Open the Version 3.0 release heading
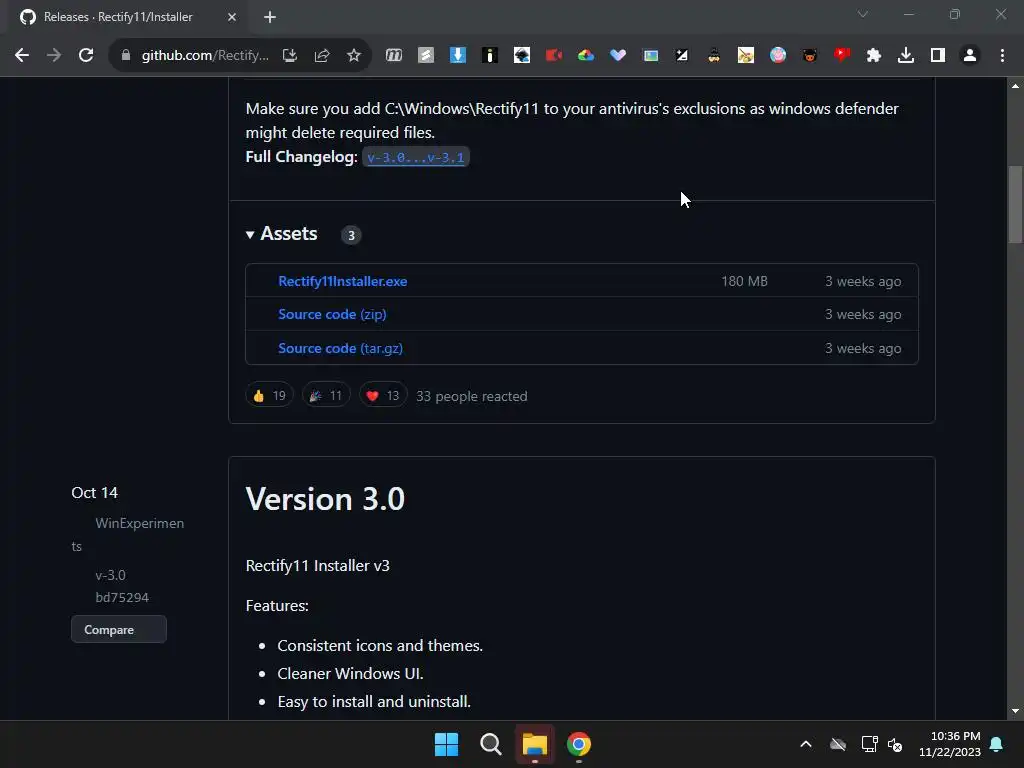The height and width of the screenshot is (768, 1024). [x=325, y=499]
